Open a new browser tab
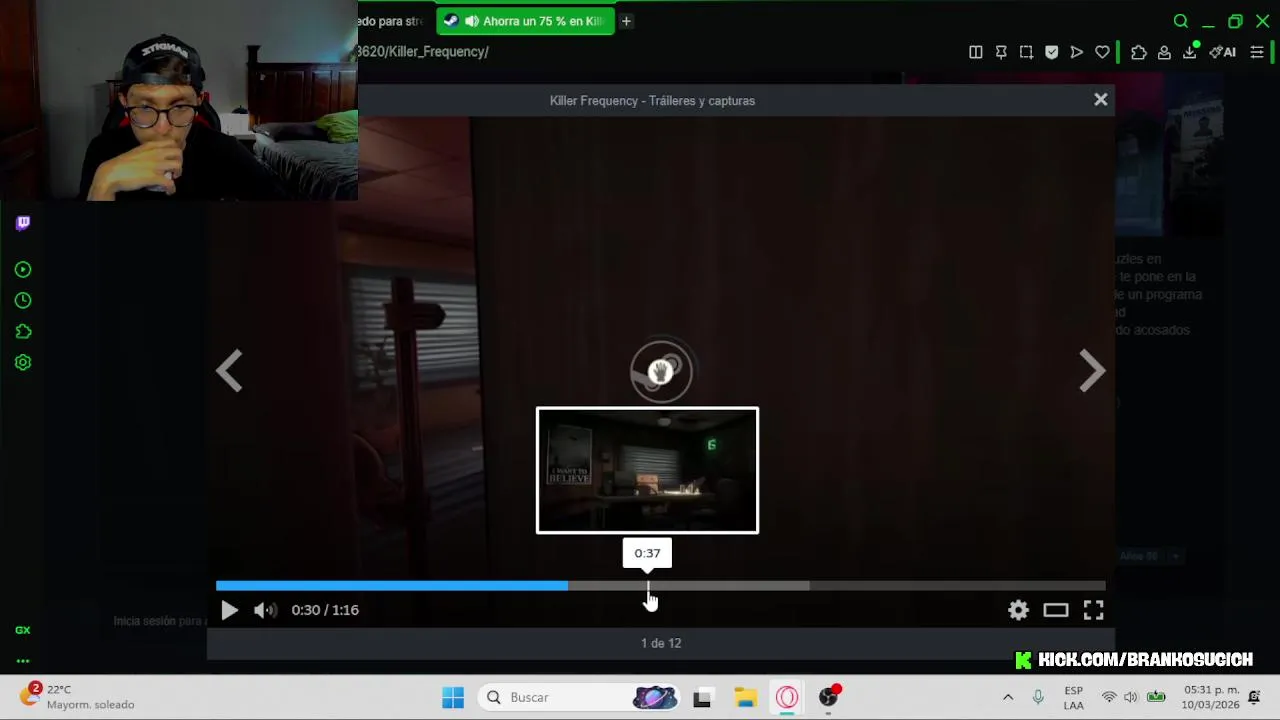 click(x=626, y=21)
